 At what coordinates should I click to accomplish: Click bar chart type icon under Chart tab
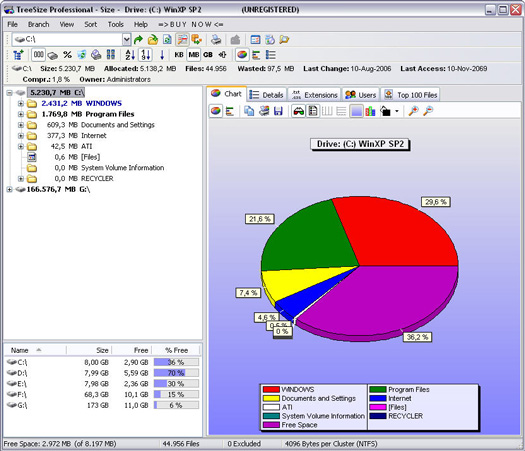pyautogui.click(x=230, y=111)
